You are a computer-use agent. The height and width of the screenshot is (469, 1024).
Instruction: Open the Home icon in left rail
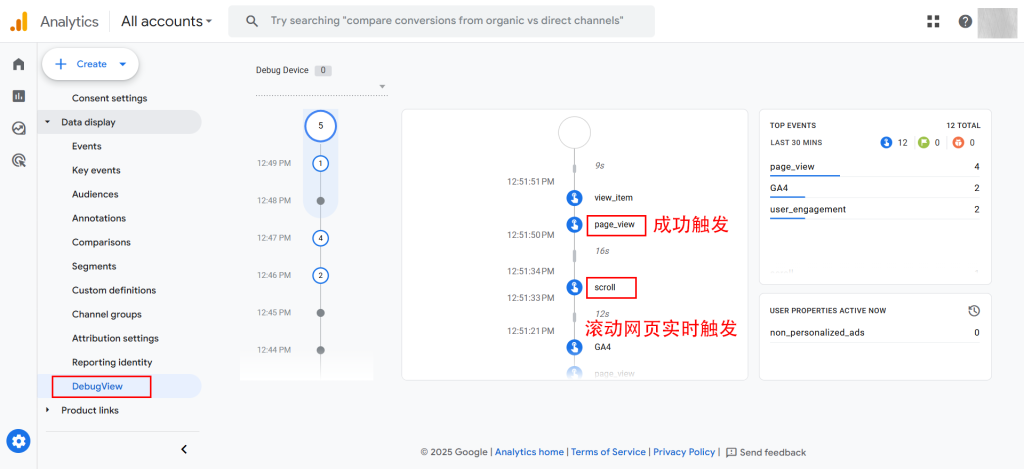coord(18,64)
